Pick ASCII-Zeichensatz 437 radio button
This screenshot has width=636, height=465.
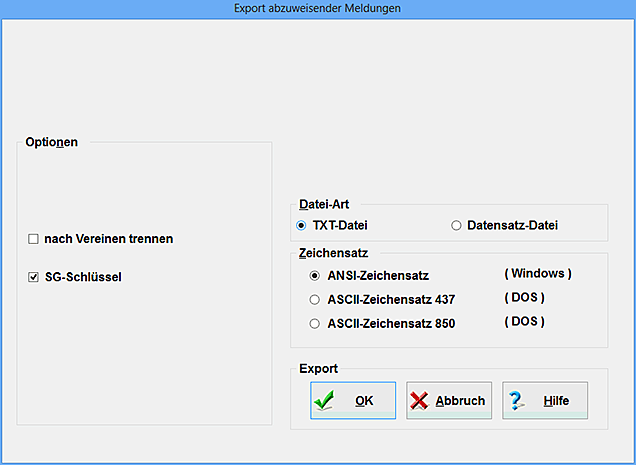315,299
